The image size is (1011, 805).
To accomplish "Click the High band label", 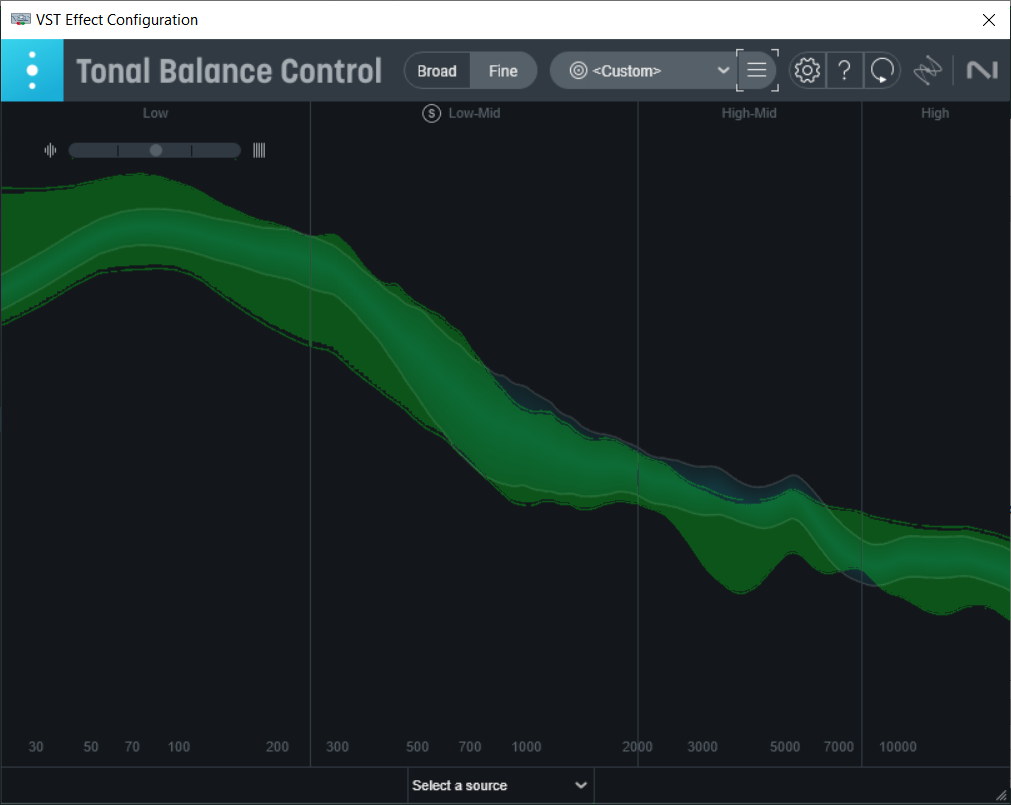I will 935,113.
